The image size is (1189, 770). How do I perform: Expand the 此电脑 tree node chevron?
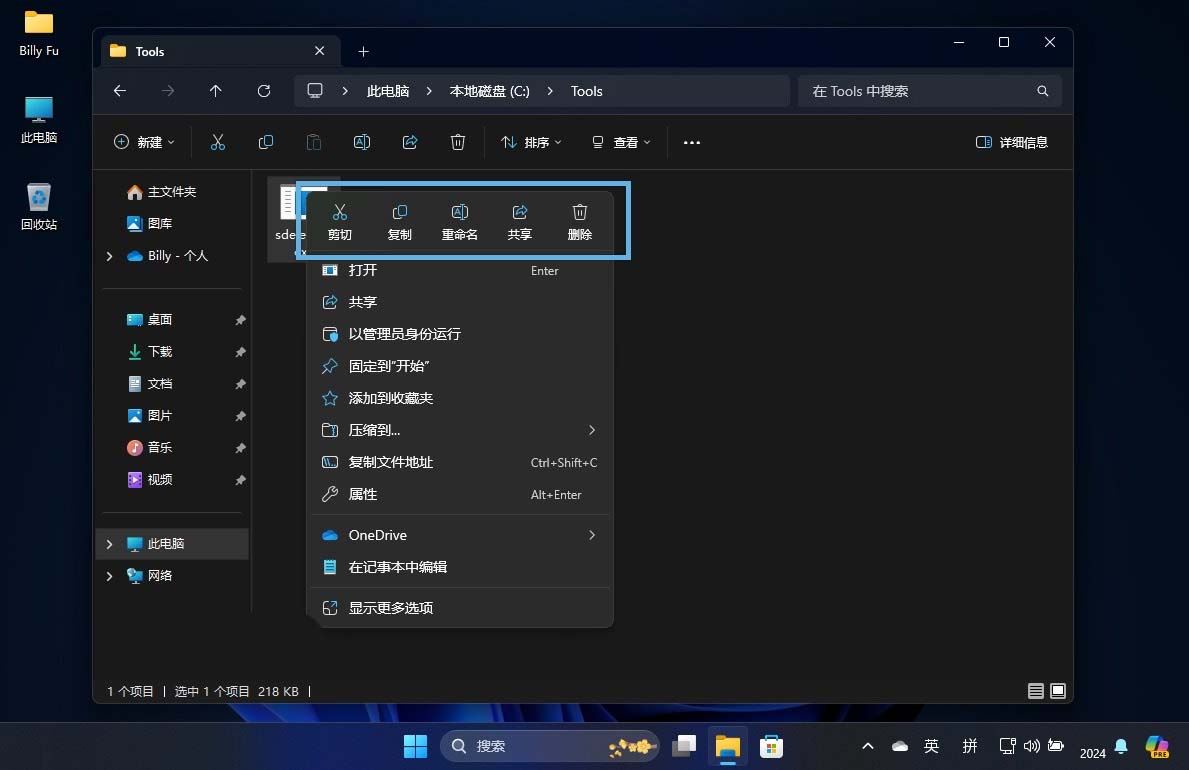pos(109,544)
